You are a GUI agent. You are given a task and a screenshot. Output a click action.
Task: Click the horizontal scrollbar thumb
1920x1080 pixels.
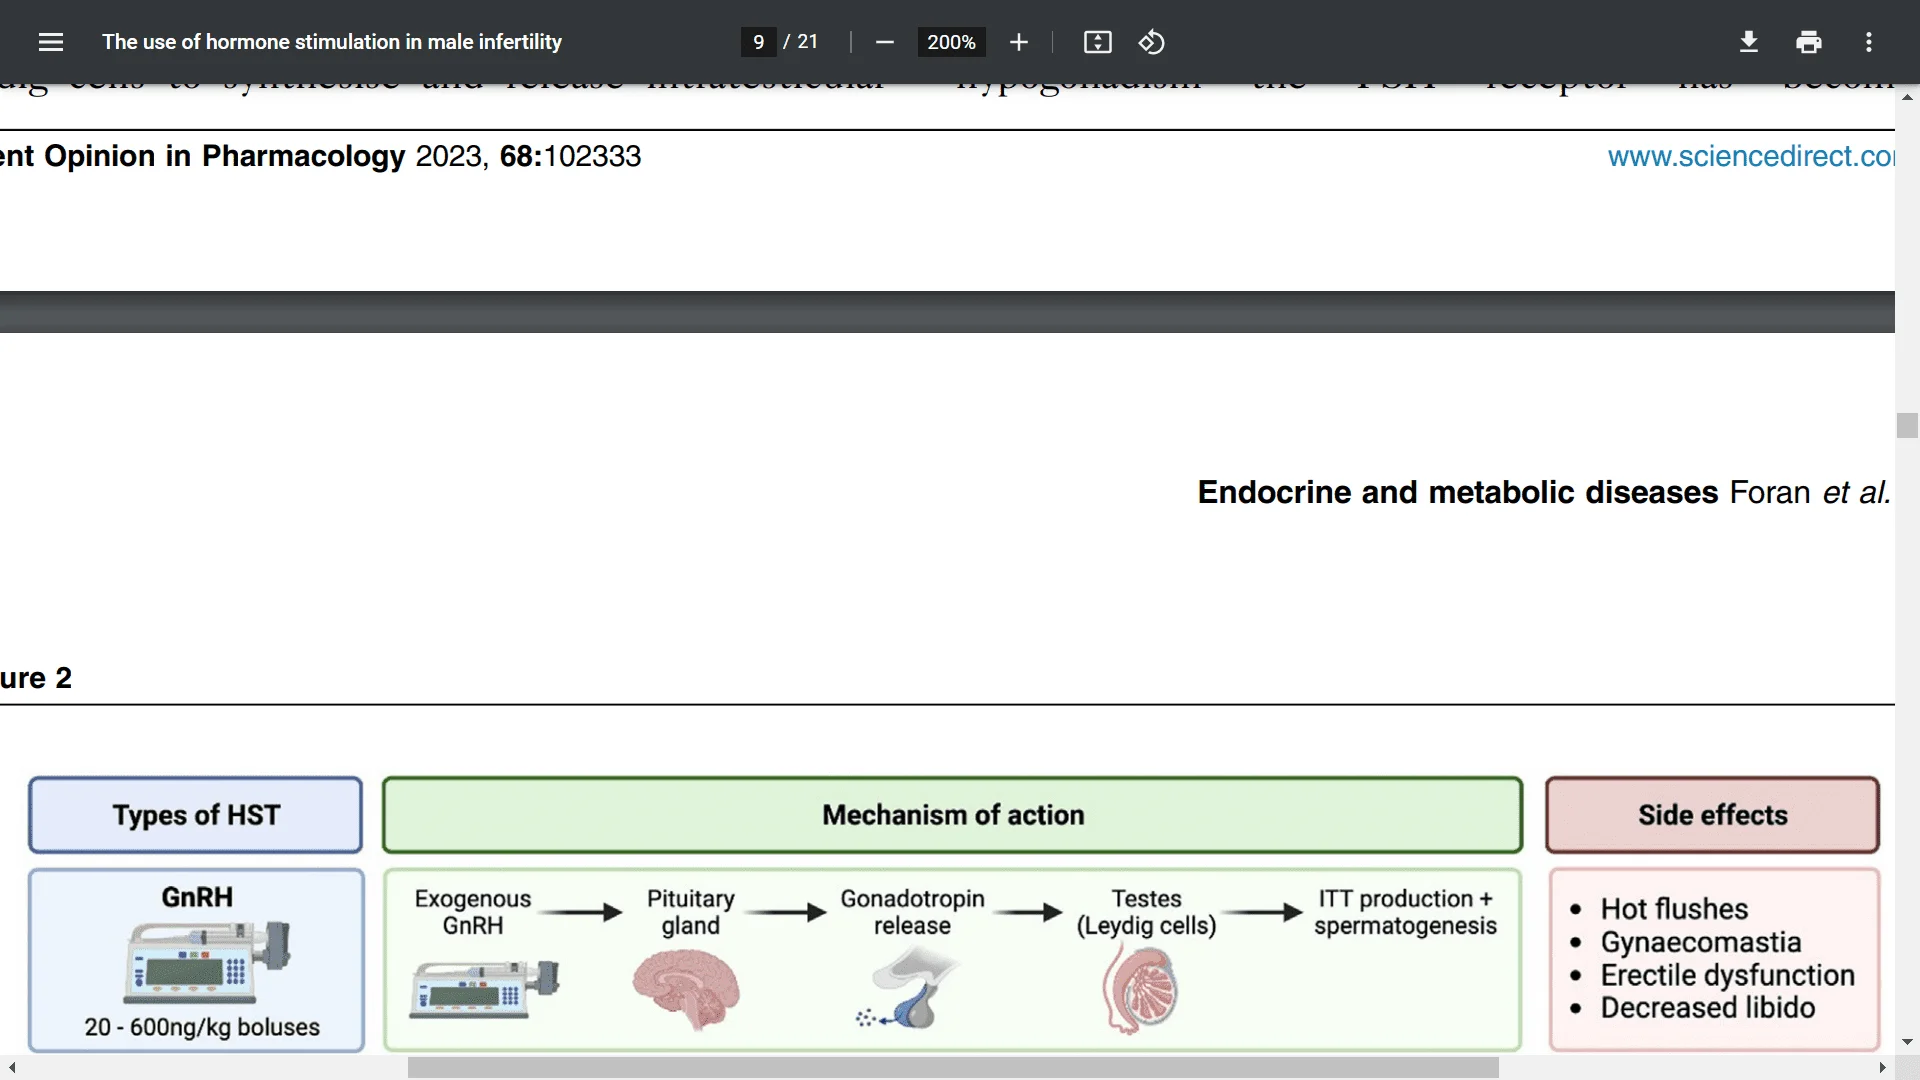(x=952, y=1068)
